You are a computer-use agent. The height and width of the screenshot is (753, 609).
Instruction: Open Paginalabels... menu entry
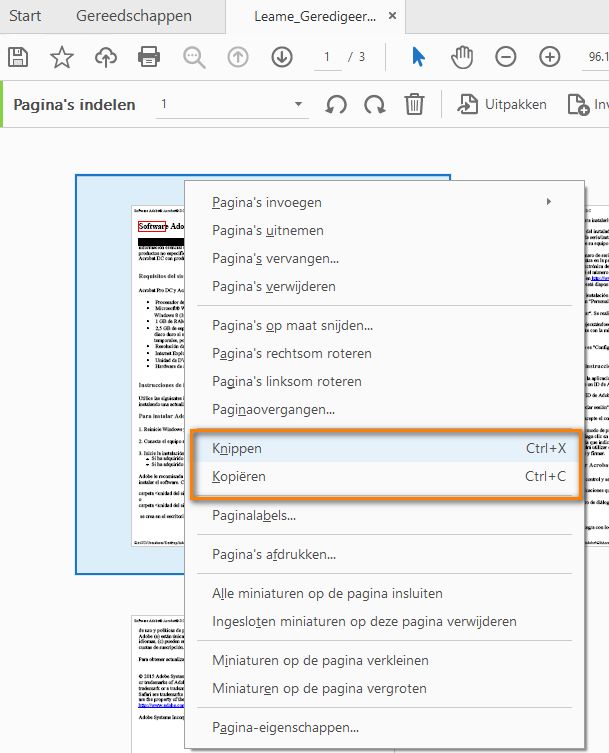coord(384,515)
